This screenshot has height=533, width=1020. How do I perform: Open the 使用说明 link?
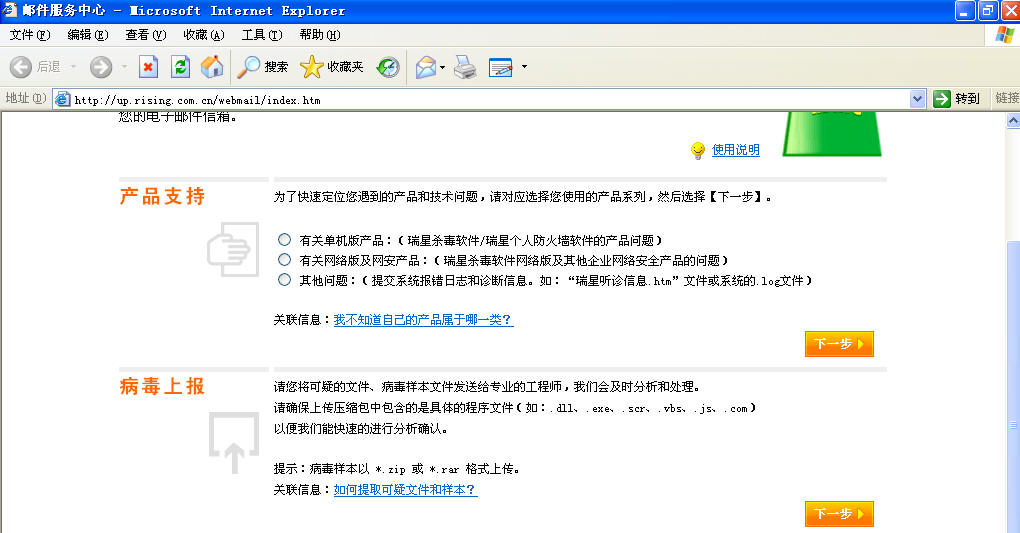[736, 150]
